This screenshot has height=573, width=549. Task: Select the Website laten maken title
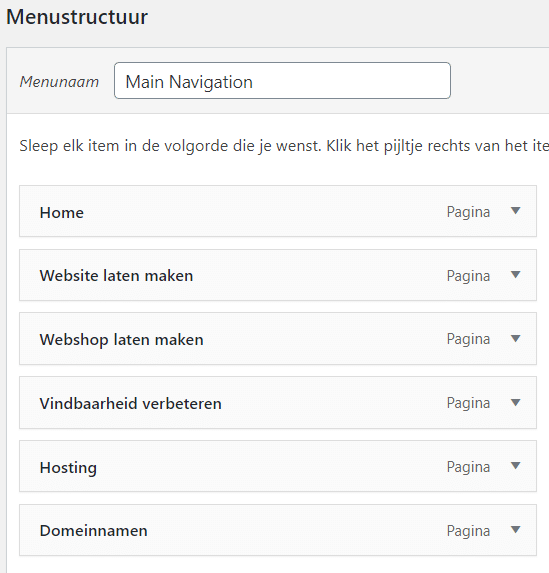pyautogui.click(x=116, y=276)
